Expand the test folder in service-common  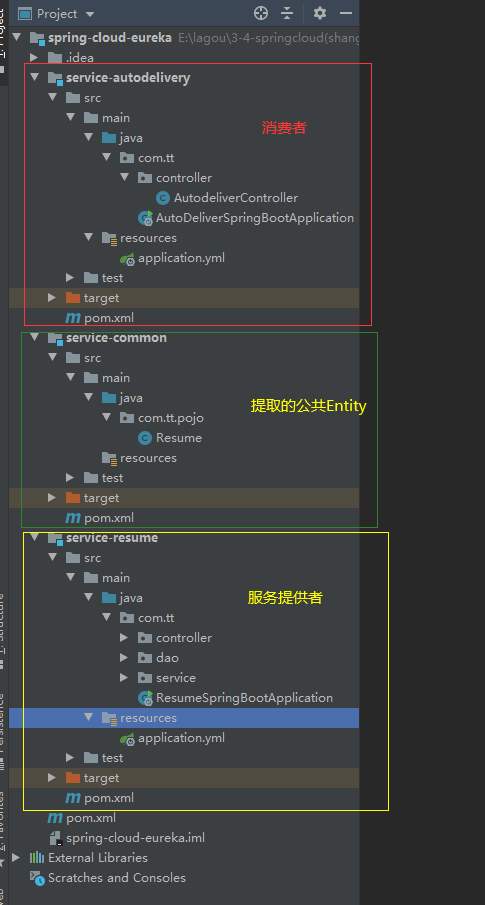tap(70, 478)
